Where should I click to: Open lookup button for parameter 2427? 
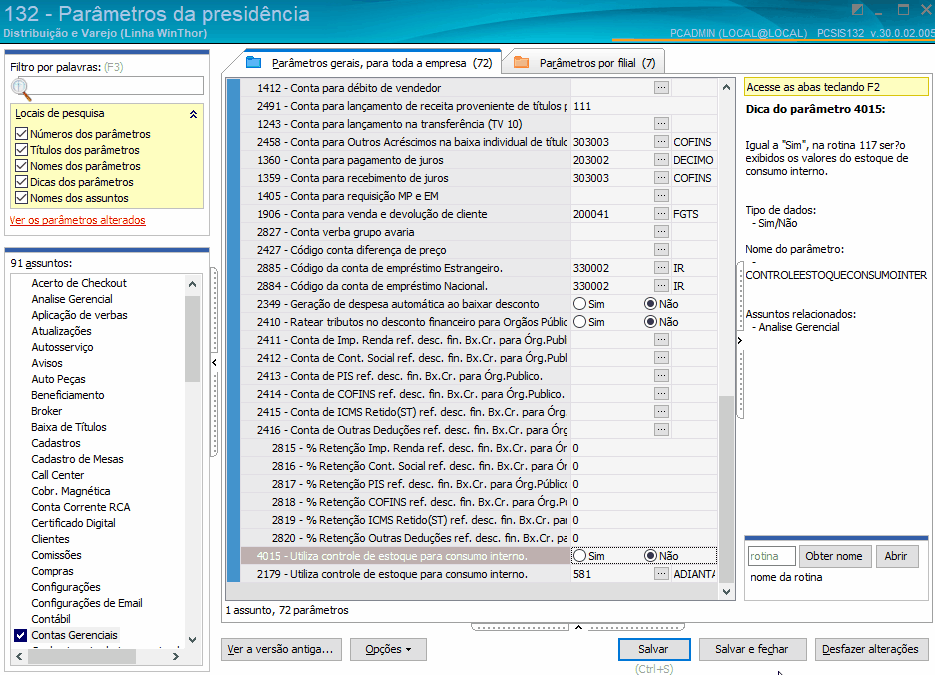click(x=661, y=250)
